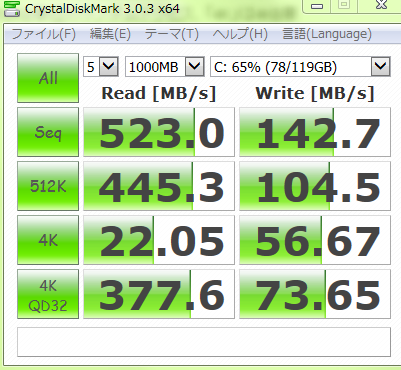Run all benchmarks with All button
The width and height of the screenshot is (401, 370).
pyautogui.click(x=48, y=78)
